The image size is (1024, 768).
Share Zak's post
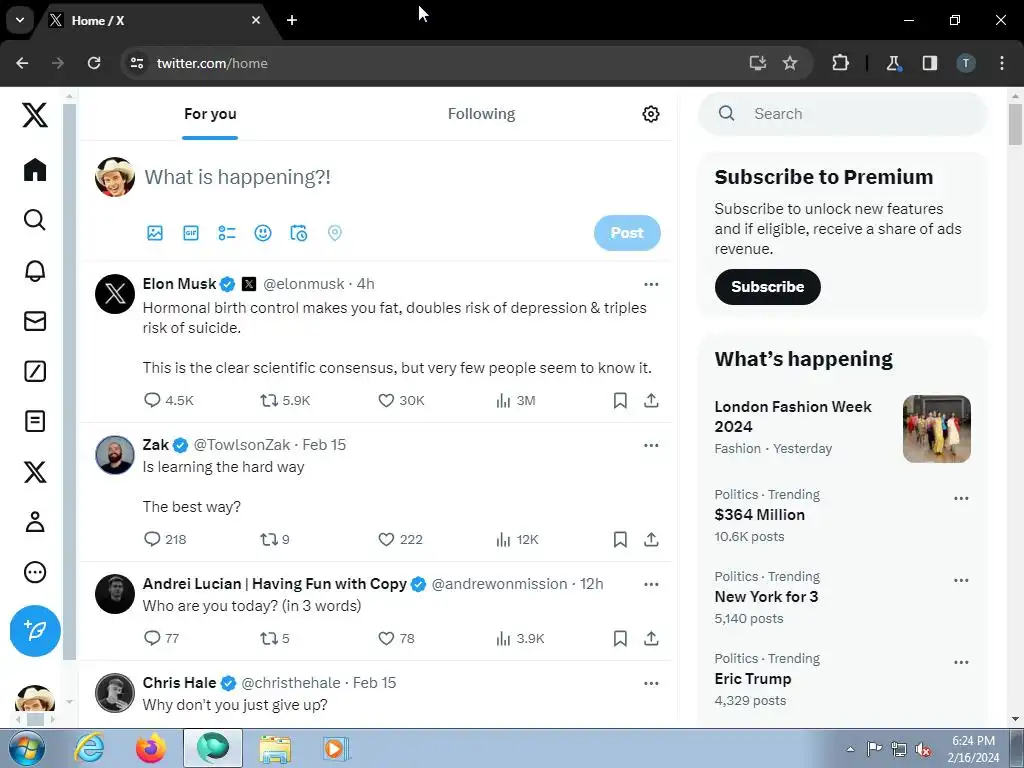(651, 539)
